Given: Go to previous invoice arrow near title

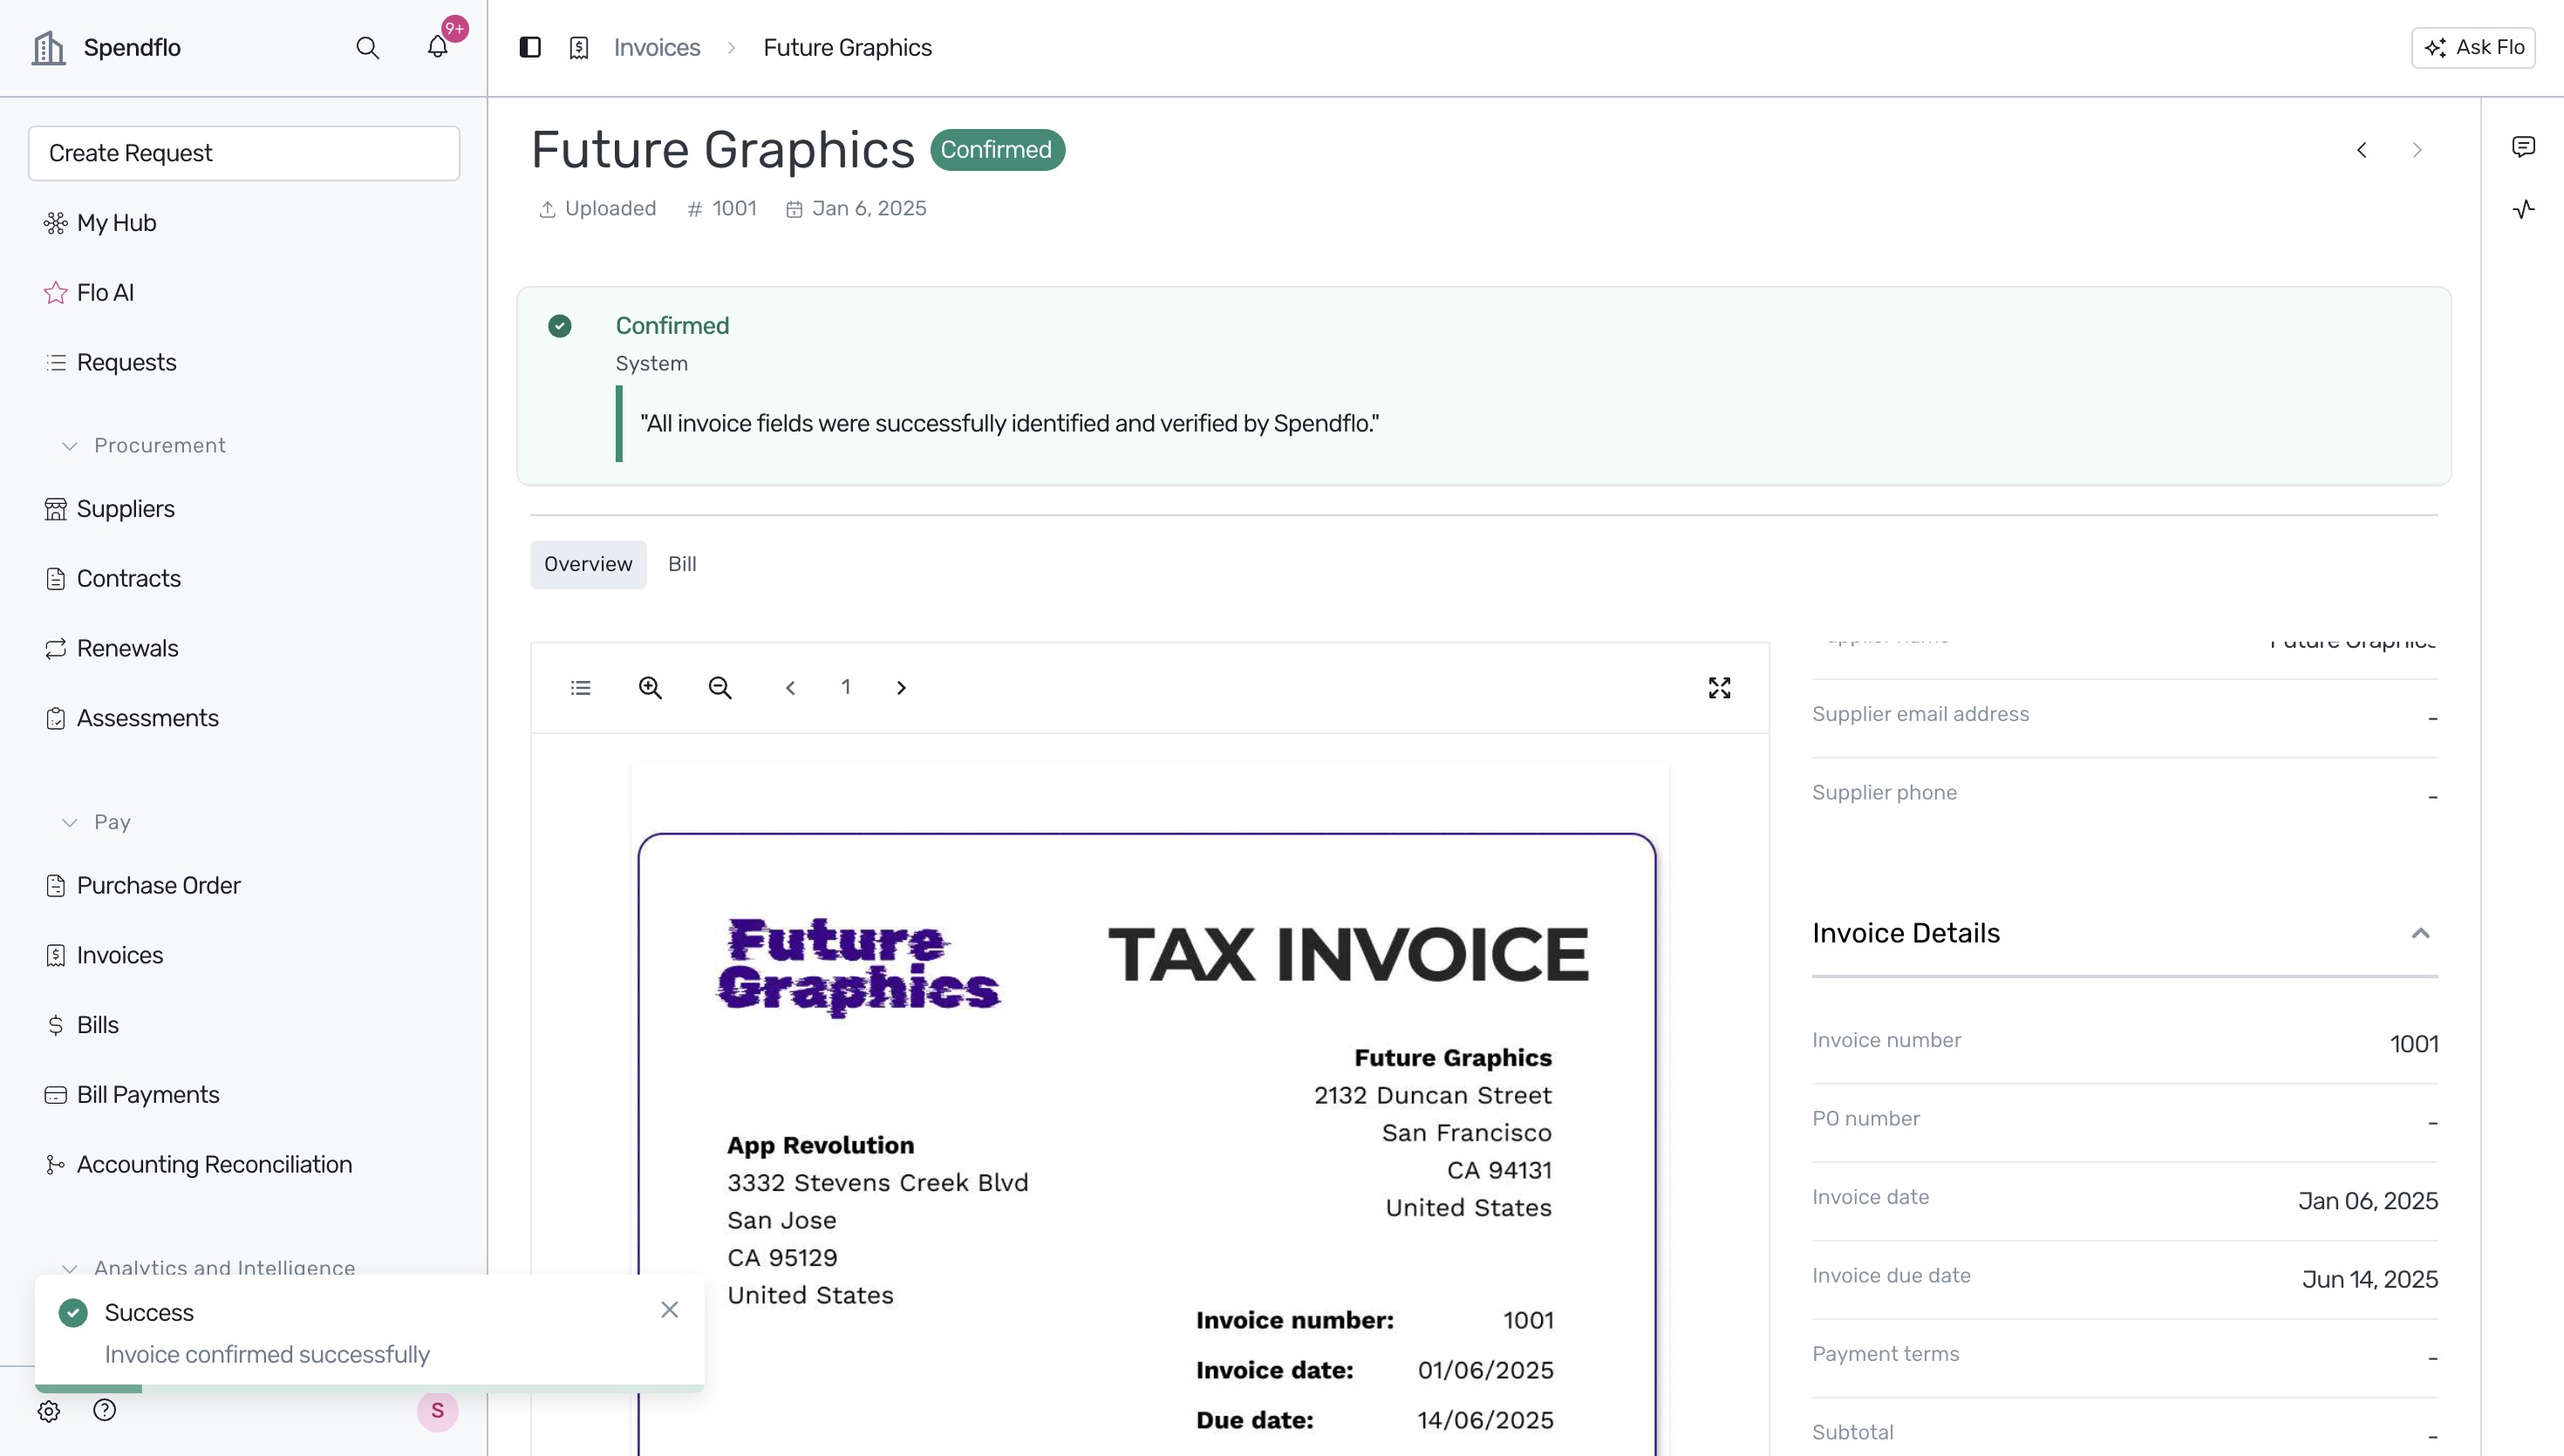Looking at the screenshot, I should (x=2361, y=150).
